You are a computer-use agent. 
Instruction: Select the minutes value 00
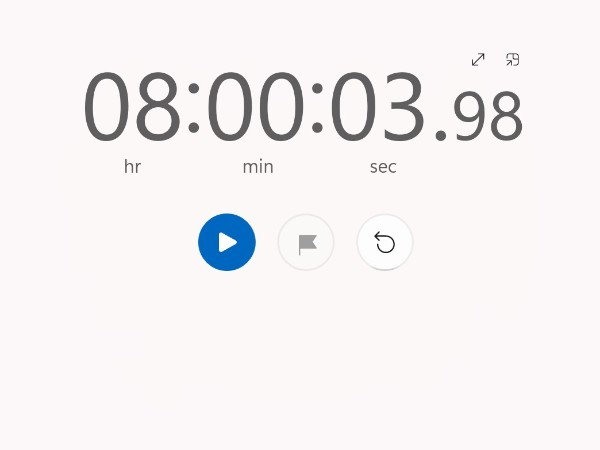click(256, 106)
